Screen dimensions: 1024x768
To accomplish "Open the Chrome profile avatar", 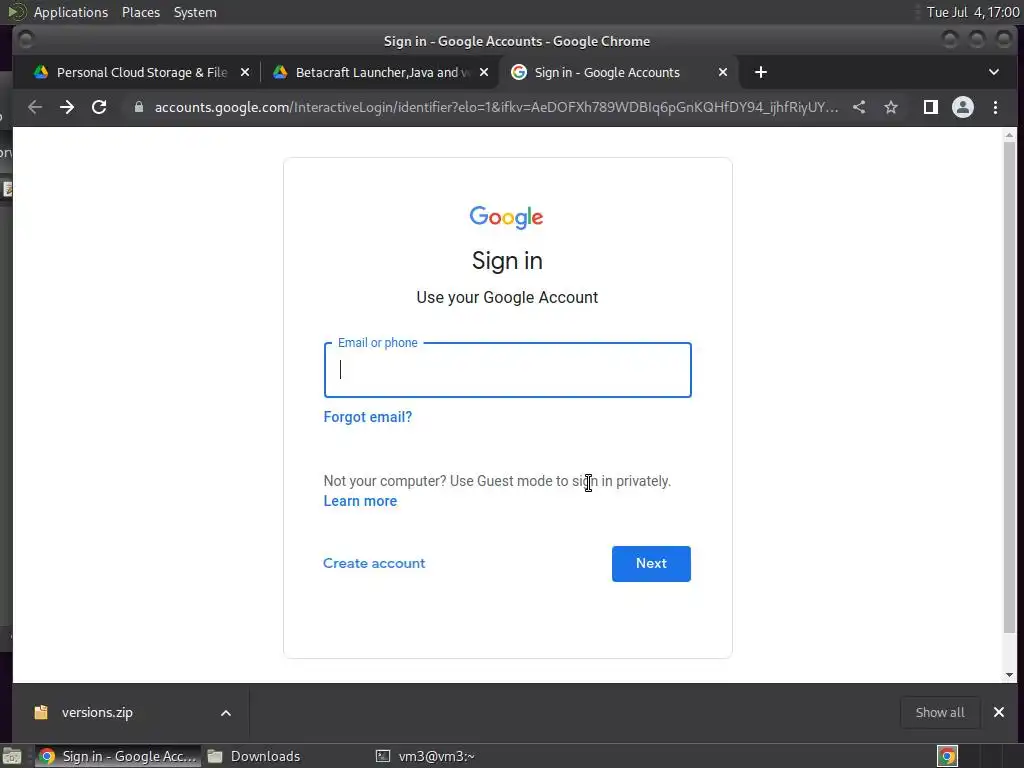I will 963,107.
